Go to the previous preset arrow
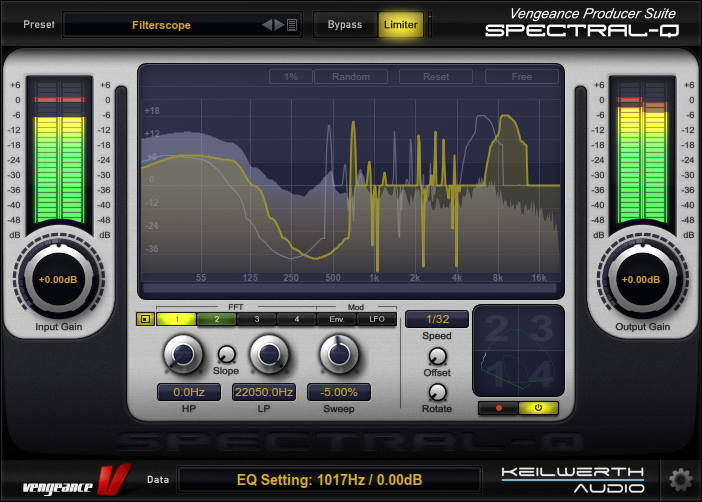Image resolution: width=702 pixels, height=502 pixels. [x=267, y=25]
